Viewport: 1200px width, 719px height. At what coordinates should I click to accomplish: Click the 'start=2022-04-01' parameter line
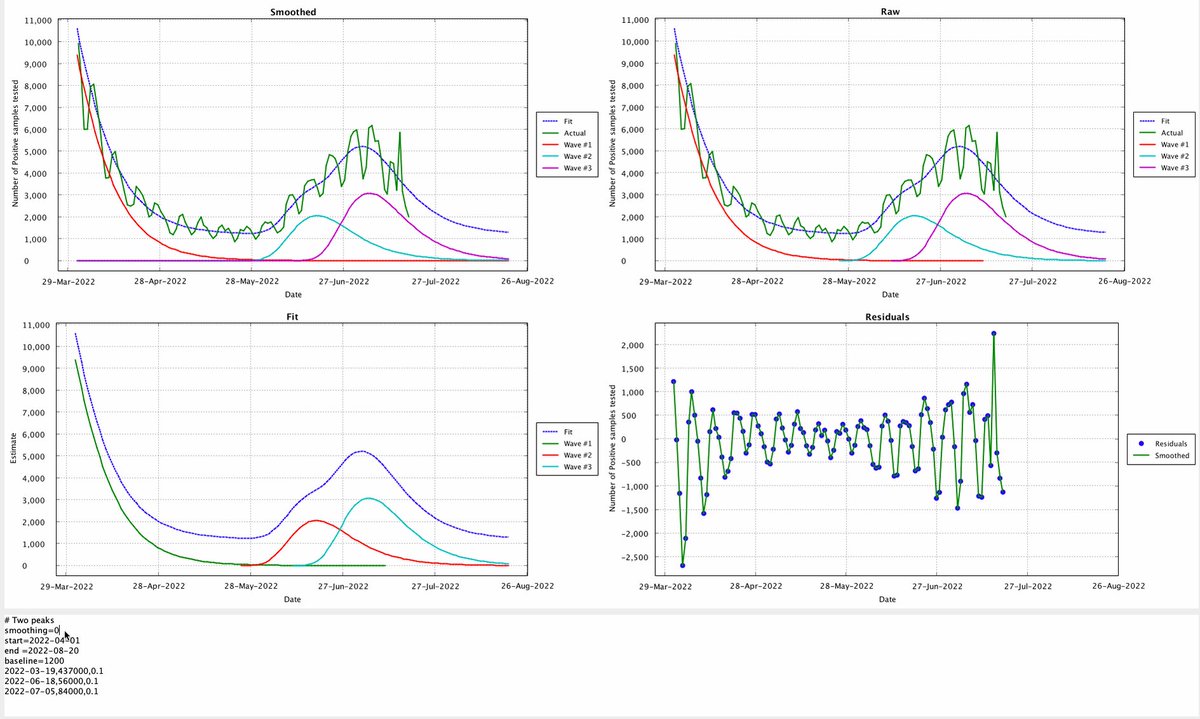(x=42, y=641)
